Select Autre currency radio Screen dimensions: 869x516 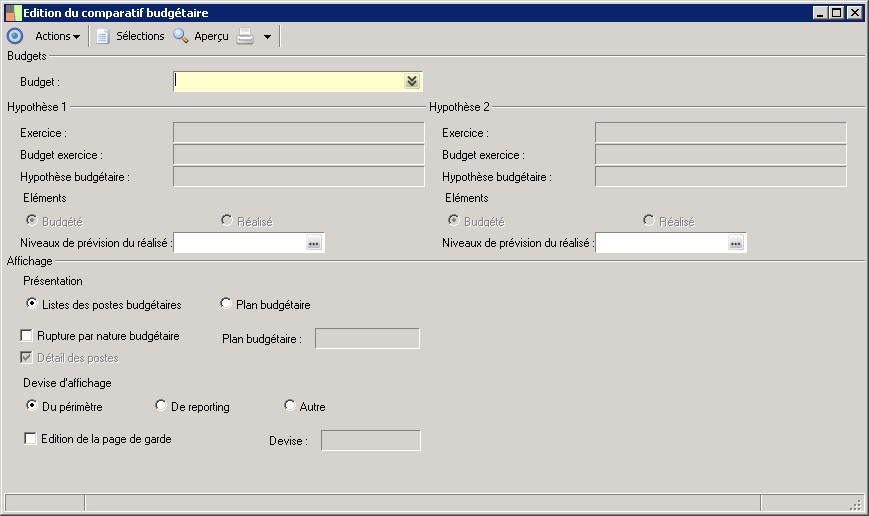(289, 405)
